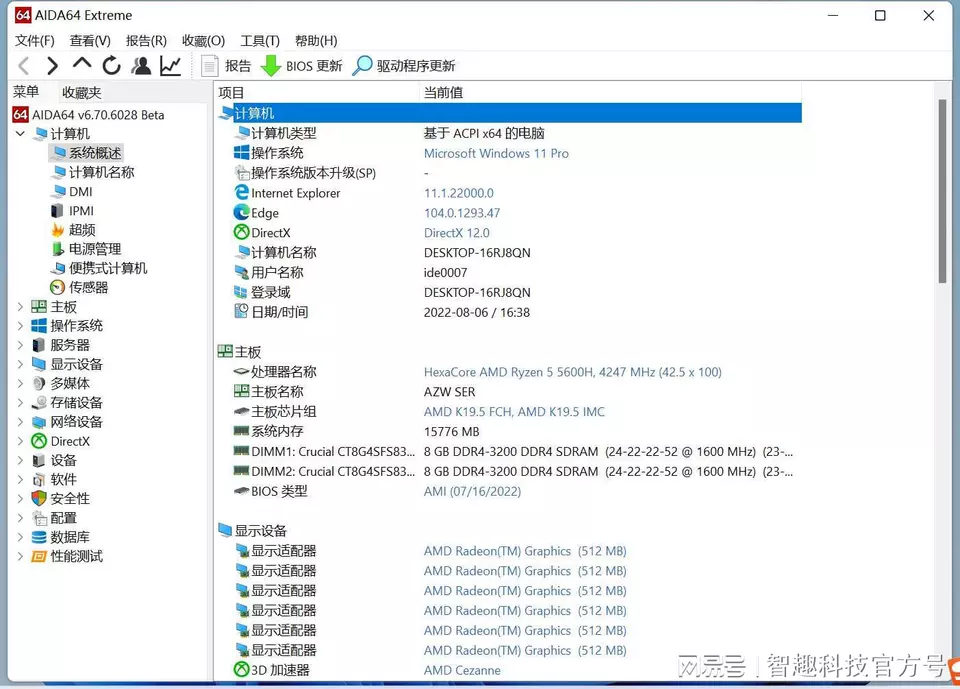Viewport: 960px width, 689px height.
Task: Select 传感器 sensor in the tree
Action: click(80, 287)
